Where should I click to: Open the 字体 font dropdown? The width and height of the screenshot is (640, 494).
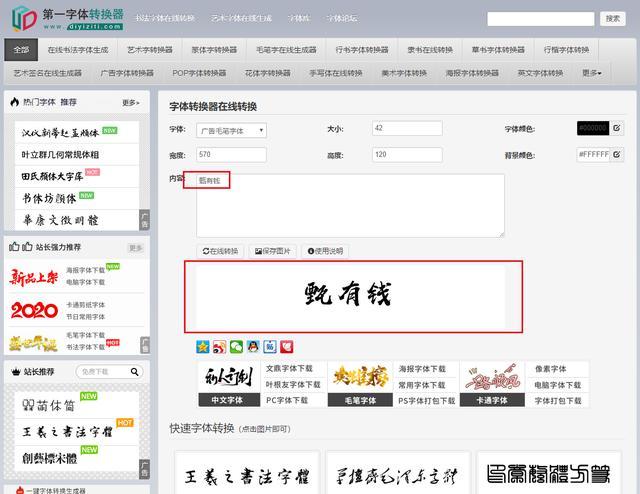(231, 131)
